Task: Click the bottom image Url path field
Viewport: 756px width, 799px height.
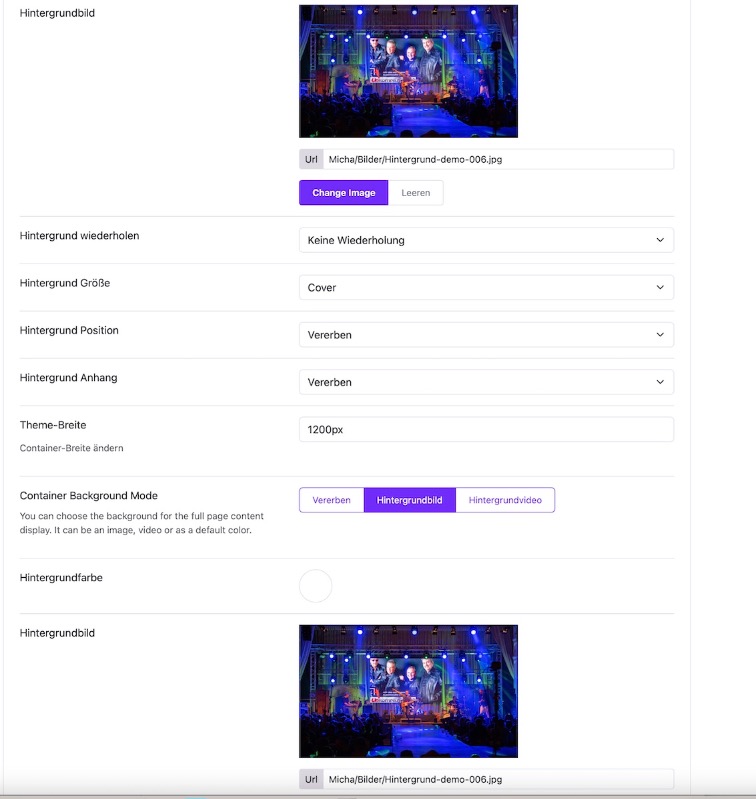Action: click(498, 779)
